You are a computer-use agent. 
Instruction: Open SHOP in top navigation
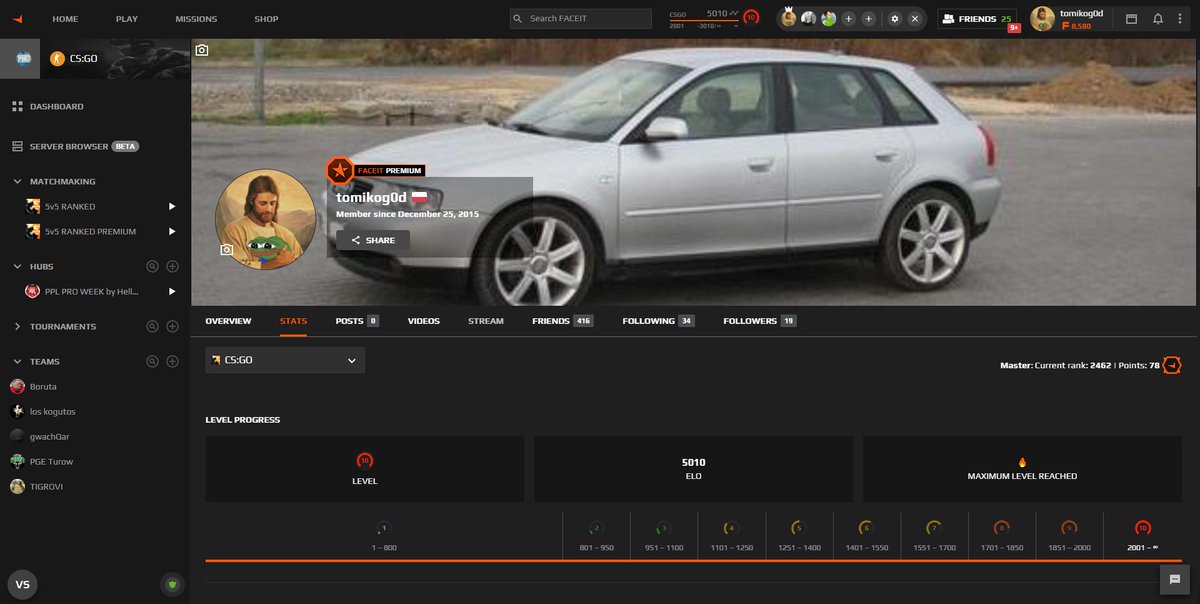coord(266,19)
